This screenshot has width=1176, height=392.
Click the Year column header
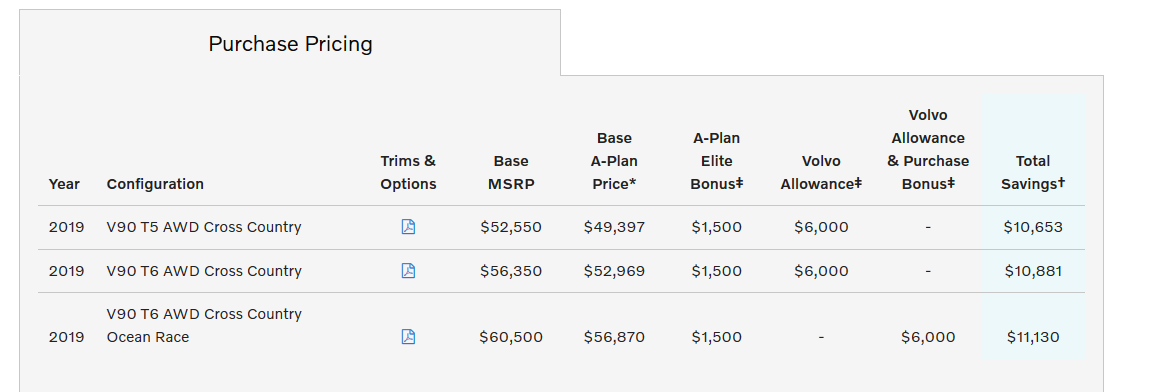tap(64, 184)
